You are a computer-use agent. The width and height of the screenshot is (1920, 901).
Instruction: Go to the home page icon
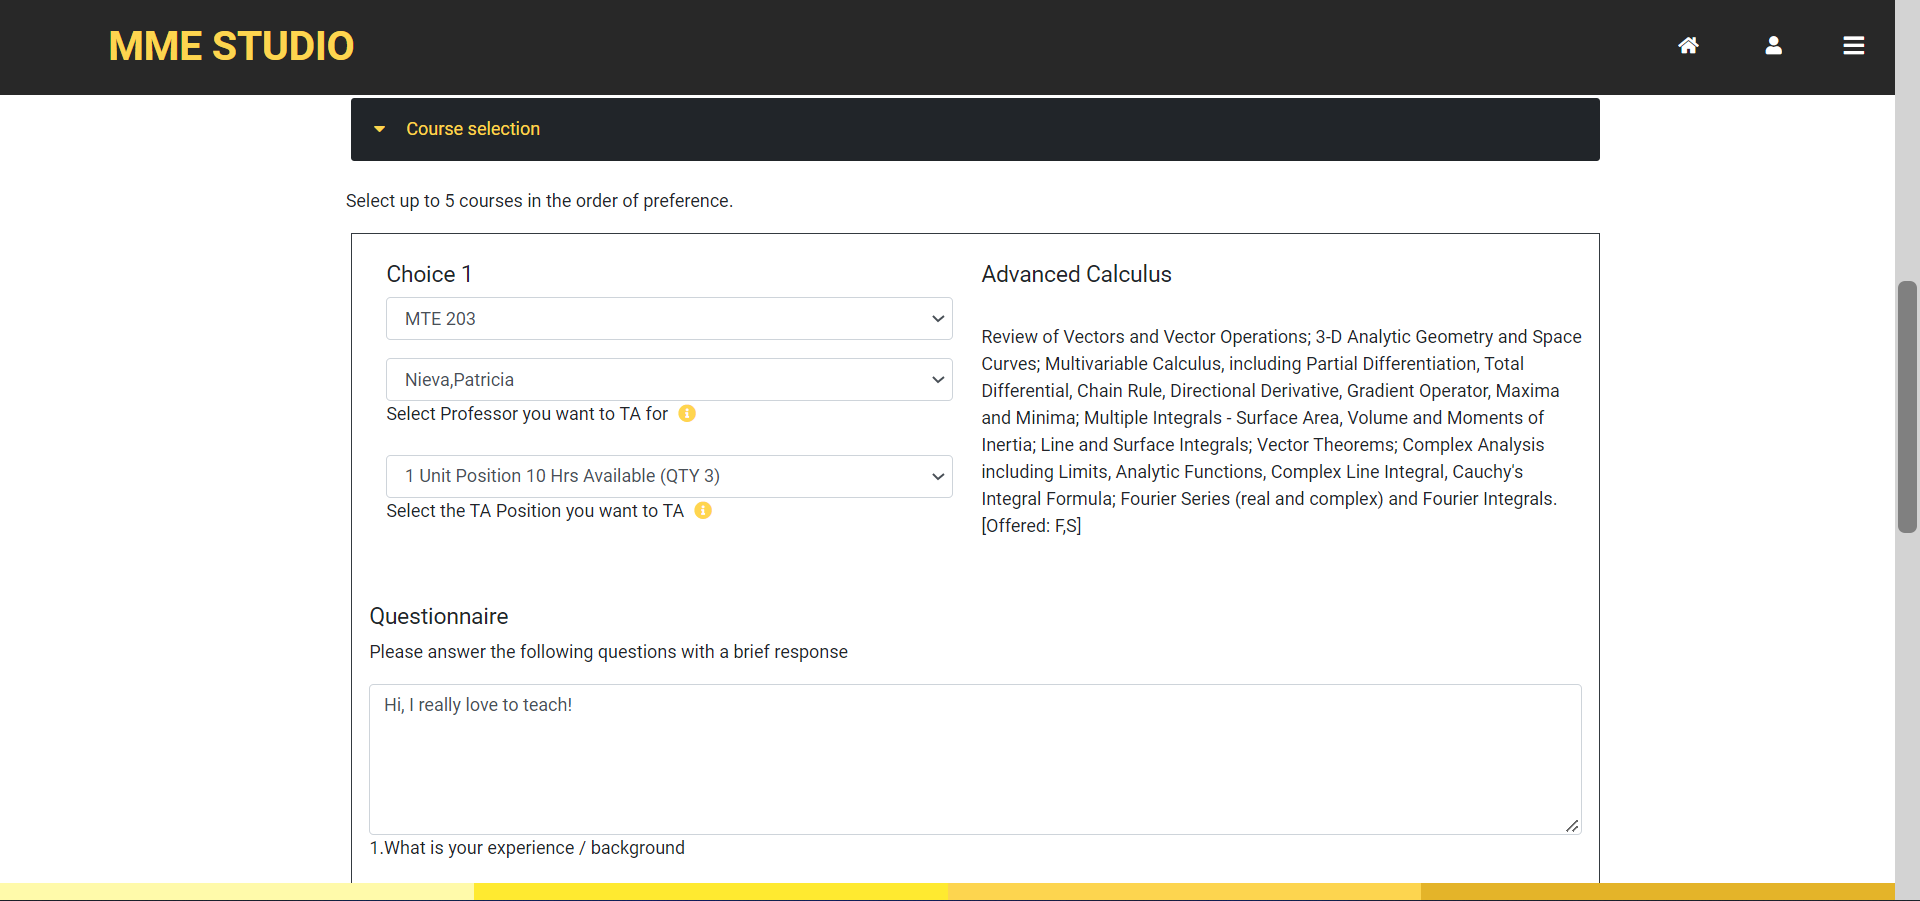point(1688,46)
